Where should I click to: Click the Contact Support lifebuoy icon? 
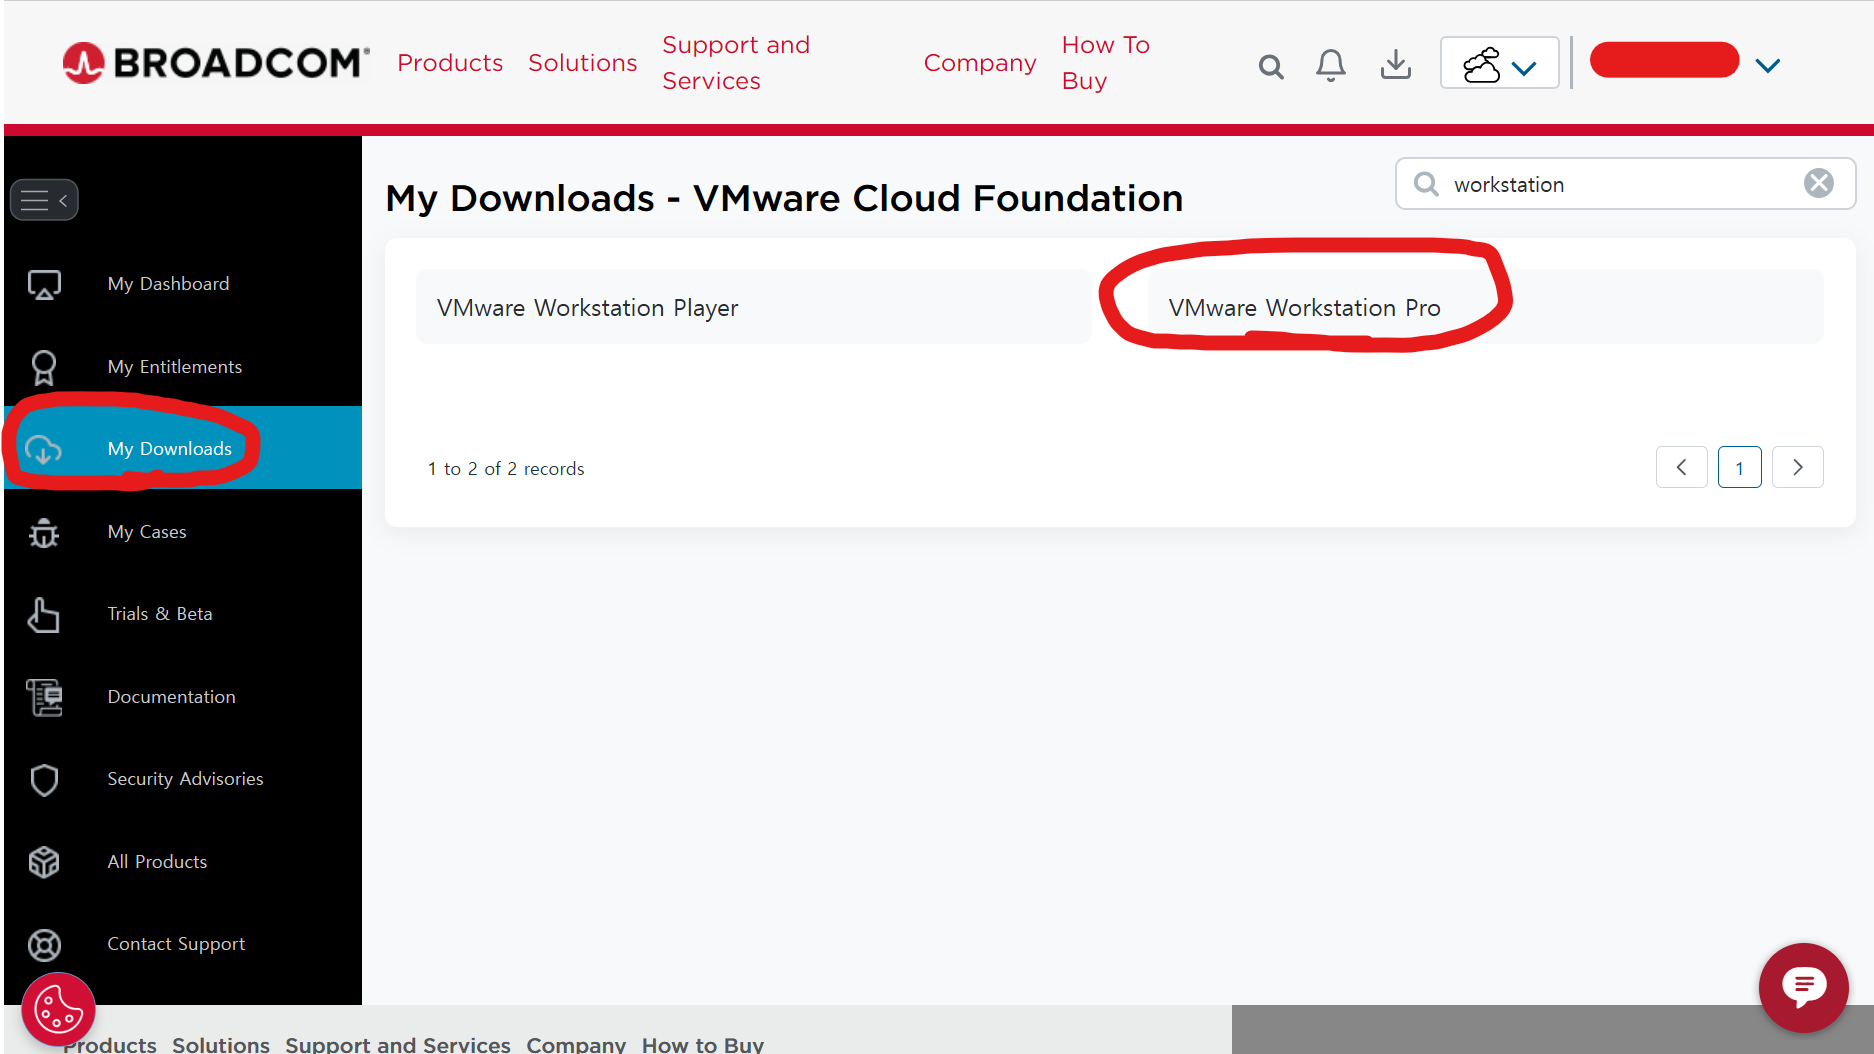click(44, 945)
